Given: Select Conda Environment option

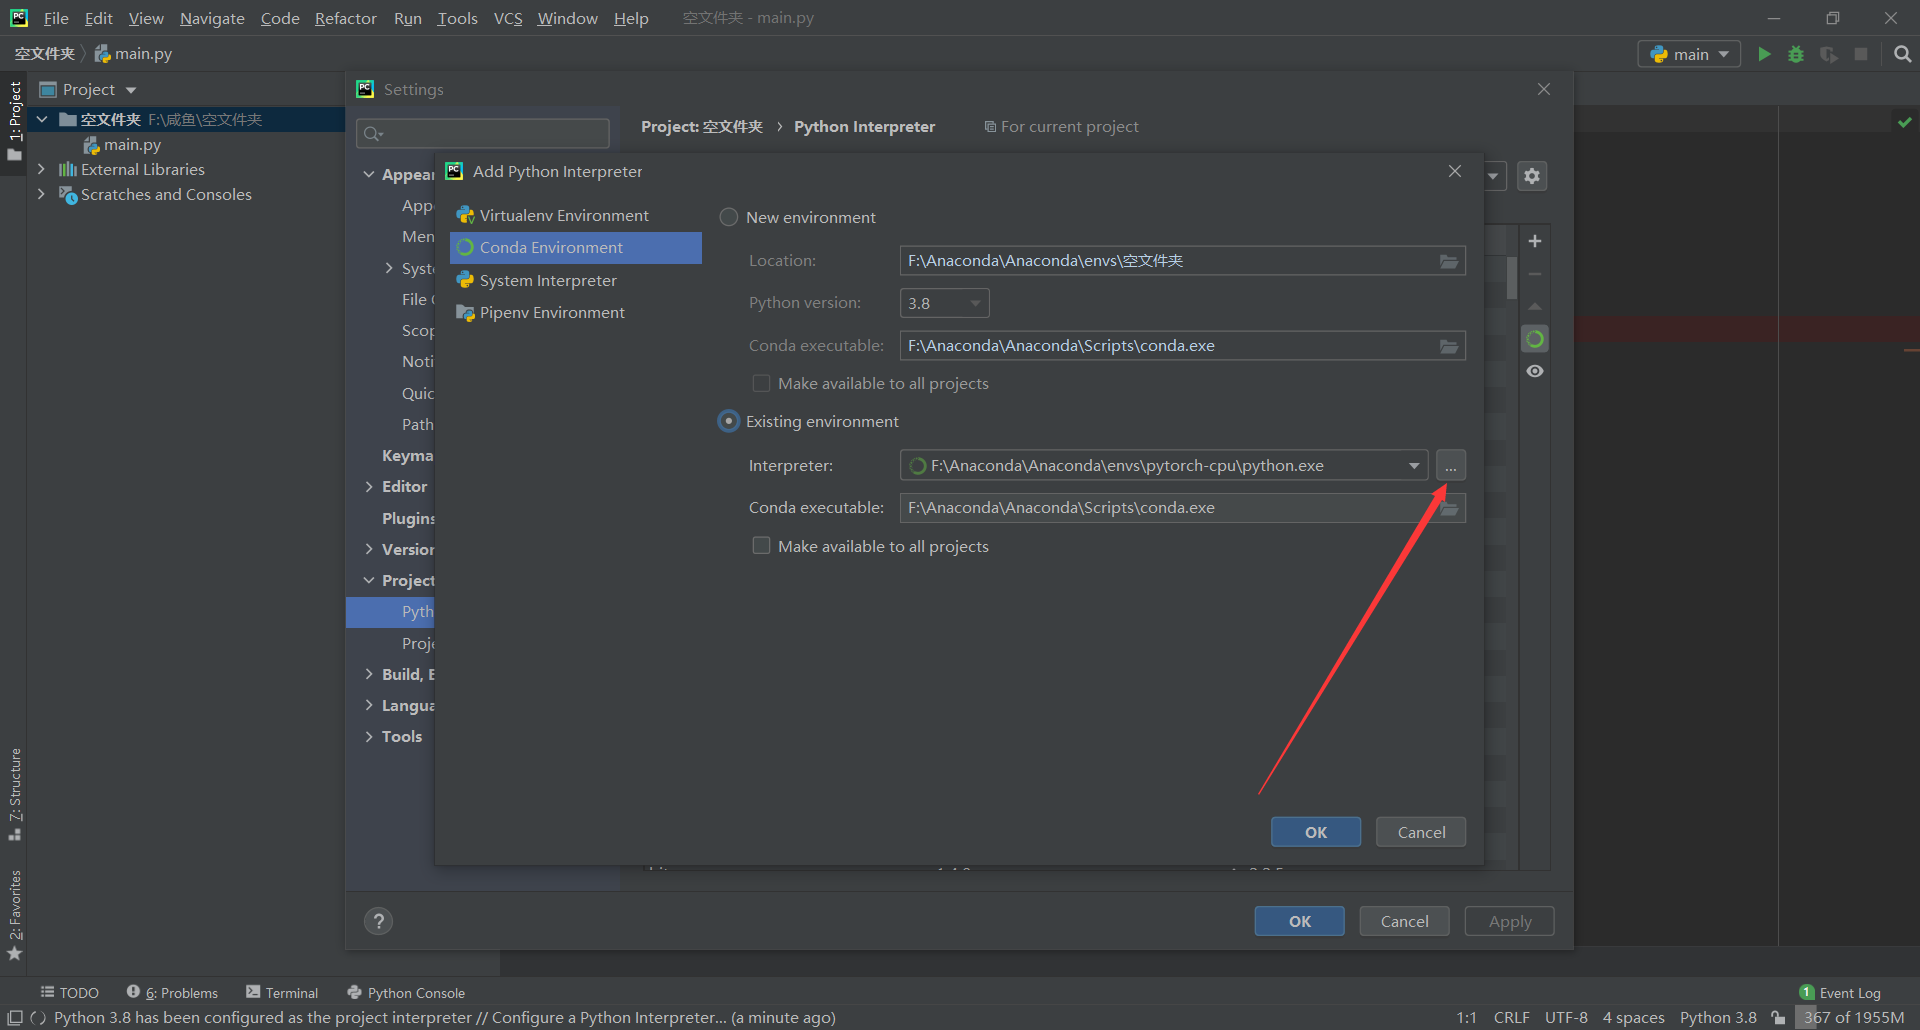Looking at the screenshot, I should [576, 248].
